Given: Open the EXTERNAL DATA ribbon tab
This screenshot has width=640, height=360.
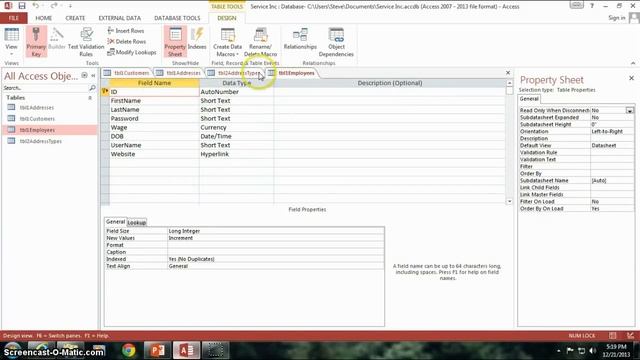Looking at the screenshot, I should click(120, 18).
